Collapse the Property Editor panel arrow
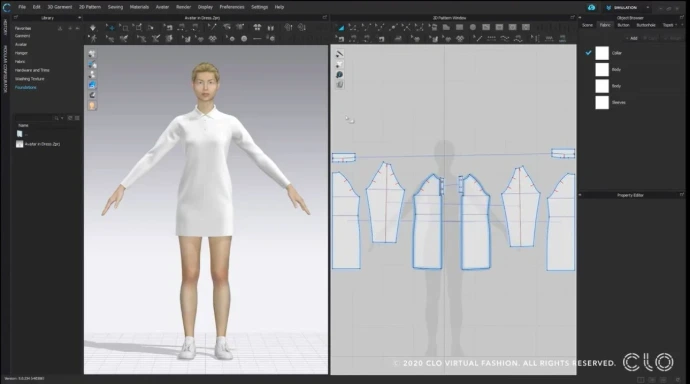Image resolution: width=690 pixels, height=384 pixels. tap(580, 195)
